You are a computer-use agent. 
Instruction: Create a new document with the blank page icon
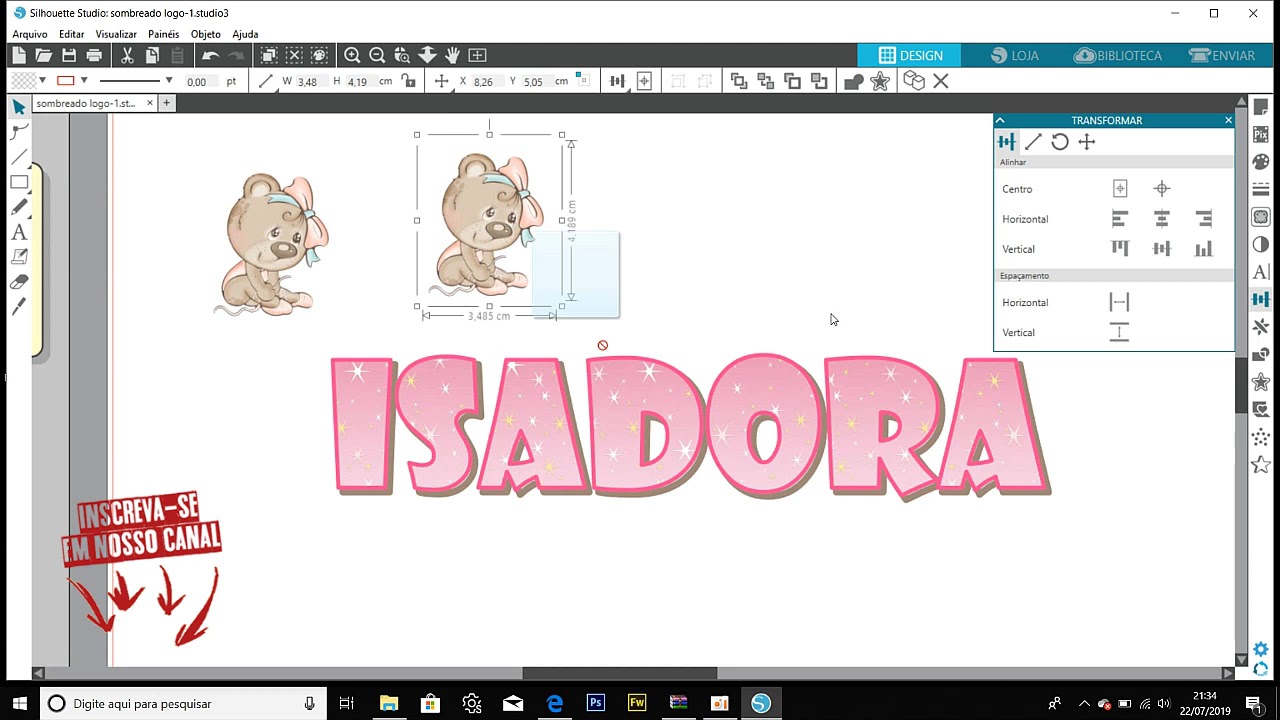[19, 56]
